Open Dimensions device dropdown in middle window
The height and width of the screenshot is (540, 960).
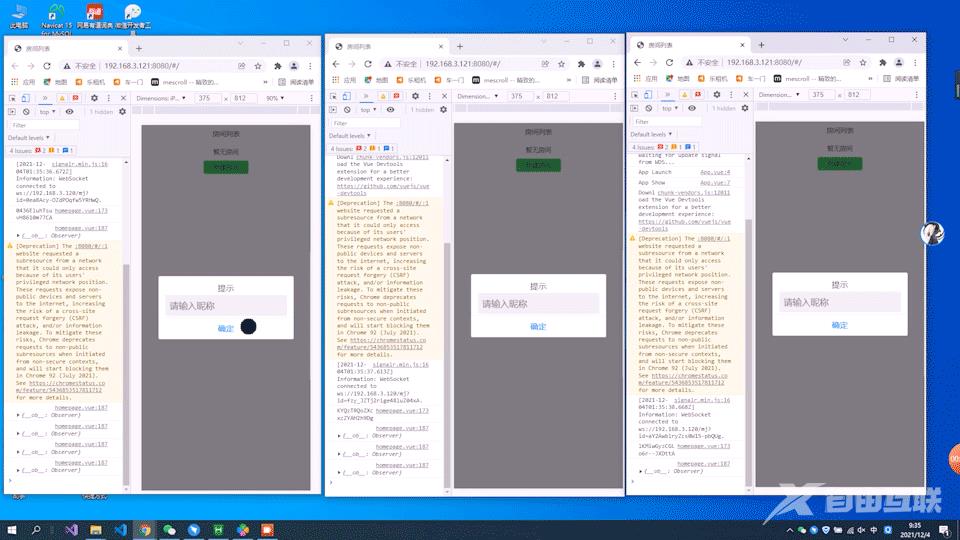(478, 96)
